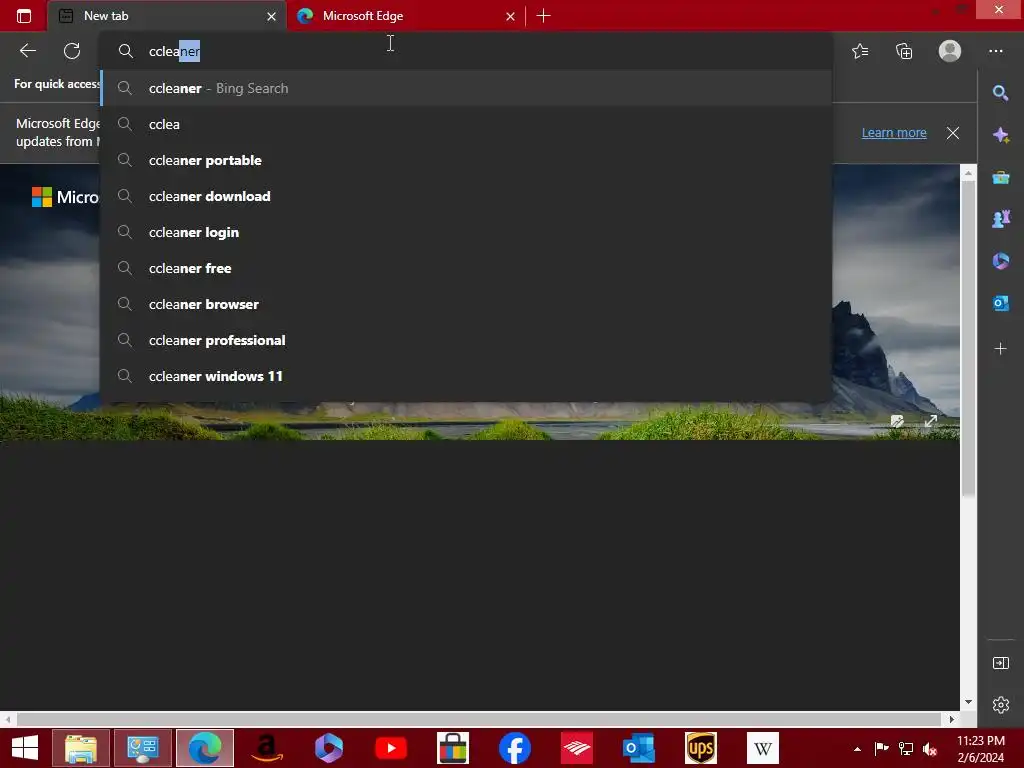Open Microsoft Store from taskbar
This screenshot has height=768, width=1024.
453,748
